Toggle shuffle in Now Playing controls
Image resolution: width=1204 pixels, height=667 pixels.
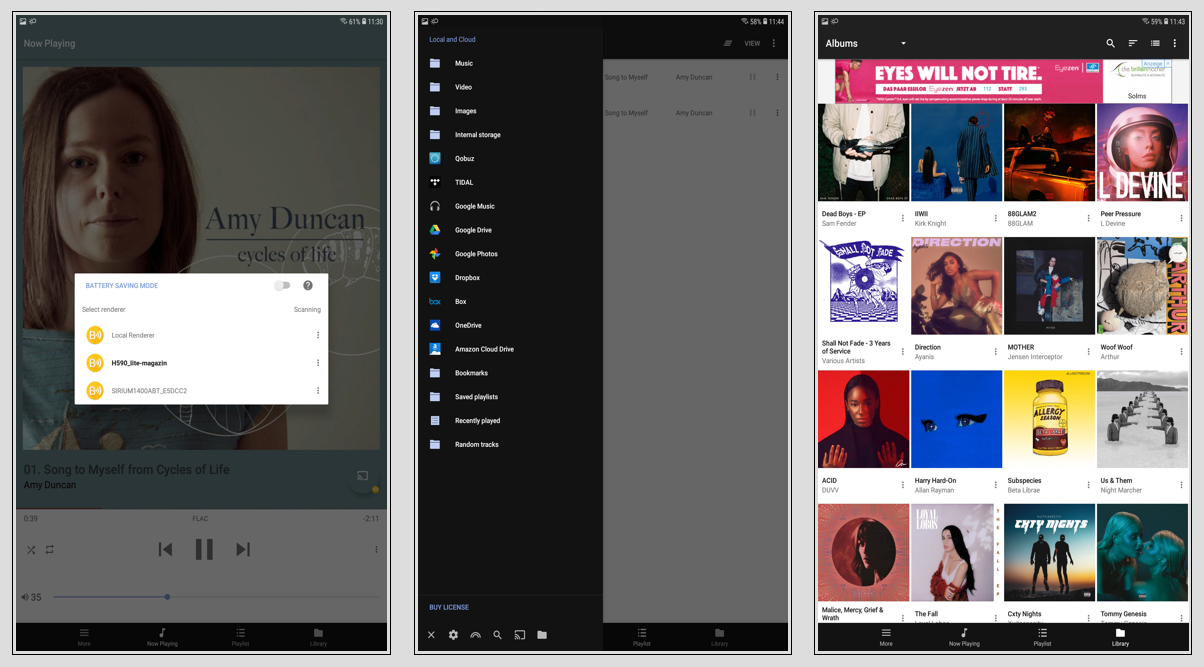[x=31, y=549]
